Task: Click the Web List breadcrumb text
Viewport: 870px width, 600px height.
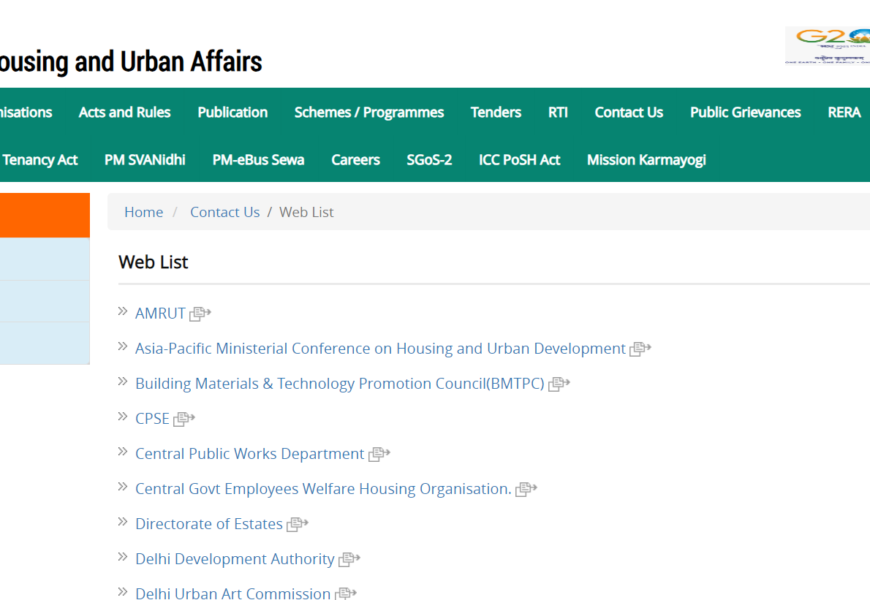Action: (x=306, y=212)
